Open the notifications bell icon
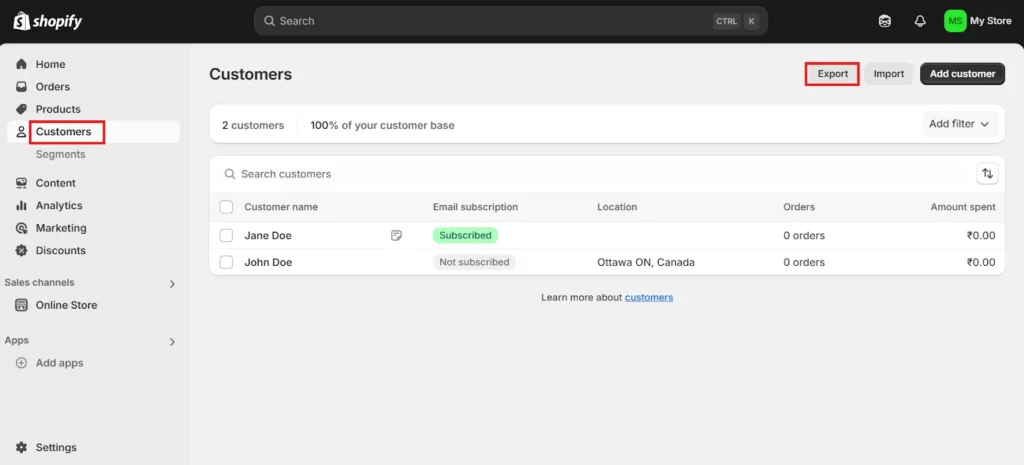1024x465 pixels. pos(920,21)
